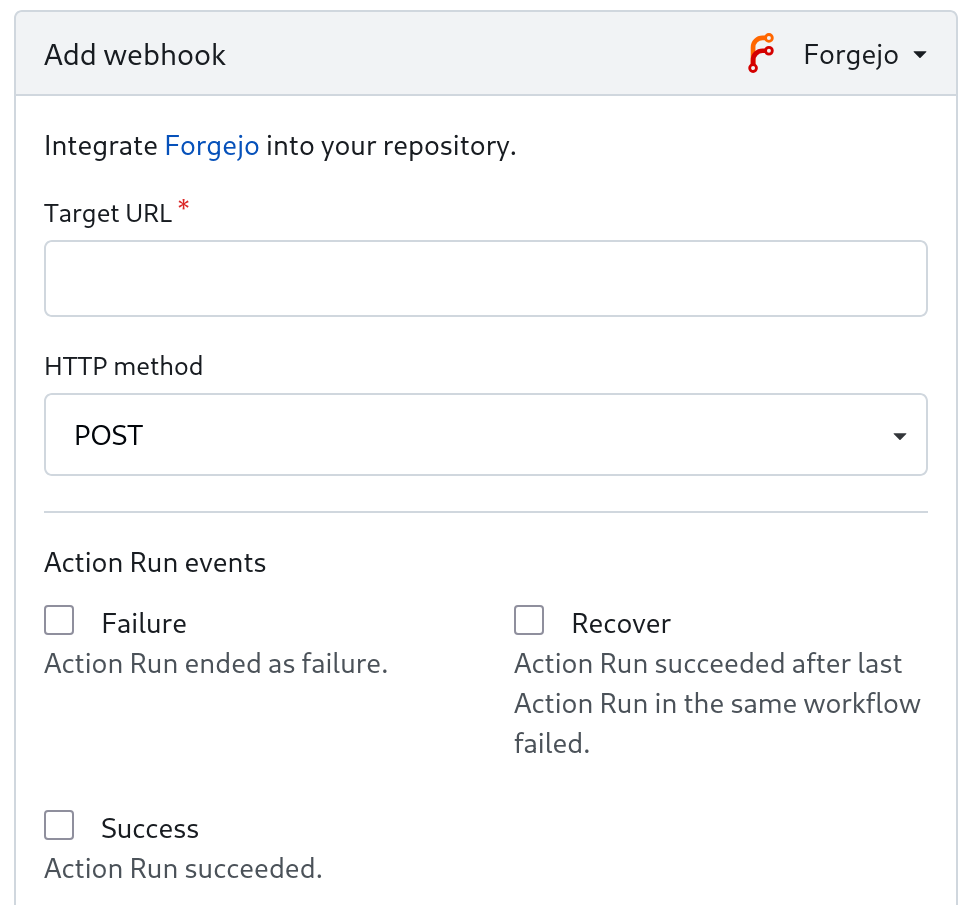The image size is (972, 905).
Task: Click the Target URL field label
Action: [x=108, y=213]
